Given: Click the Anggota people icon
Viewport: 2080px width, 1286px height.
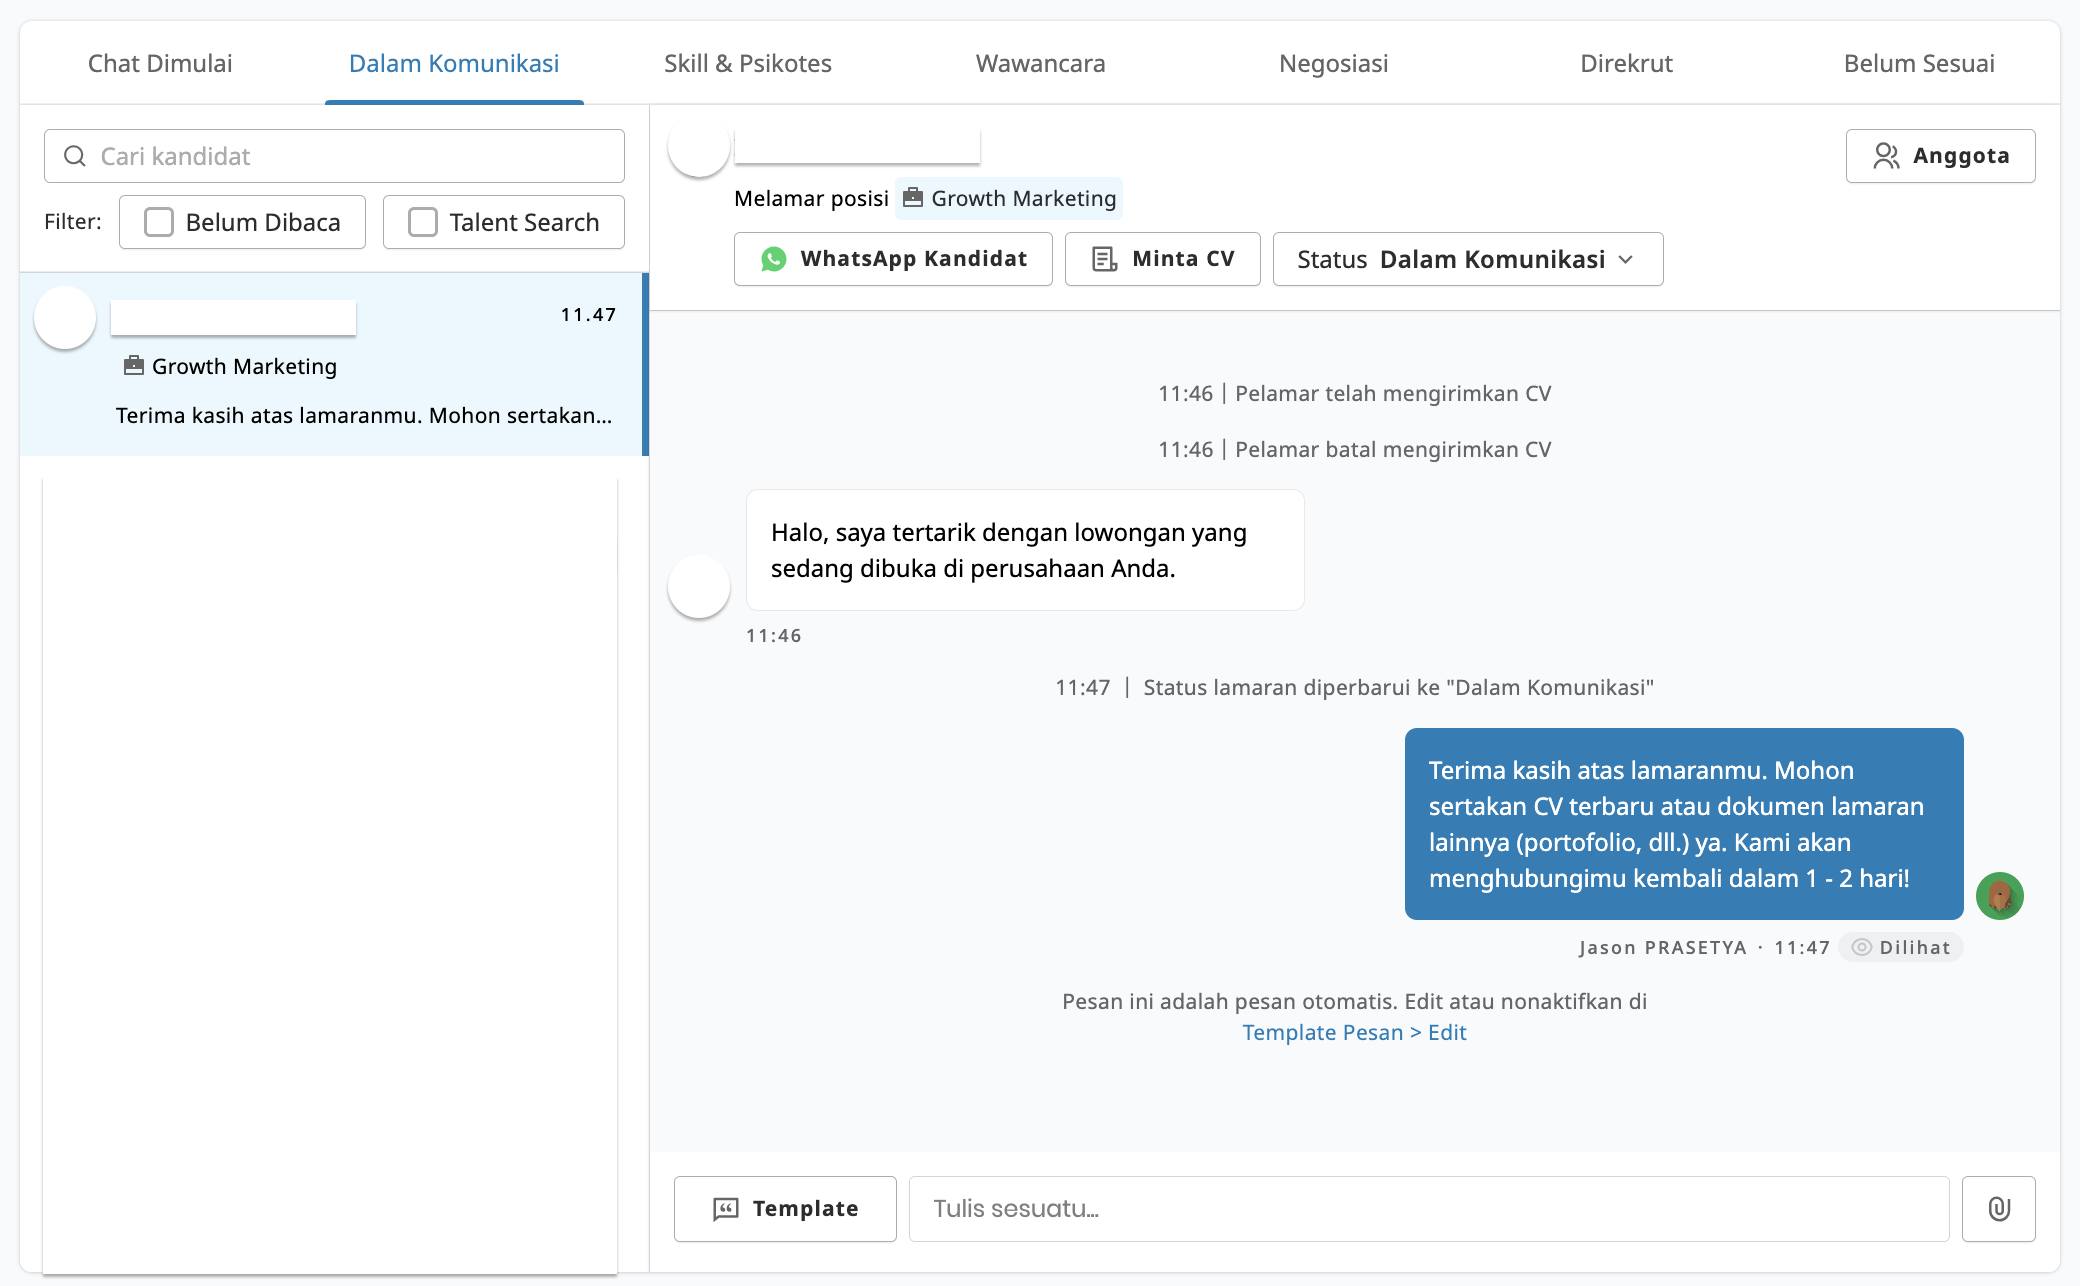Looking at the screenshot, I should (1886, 156).
